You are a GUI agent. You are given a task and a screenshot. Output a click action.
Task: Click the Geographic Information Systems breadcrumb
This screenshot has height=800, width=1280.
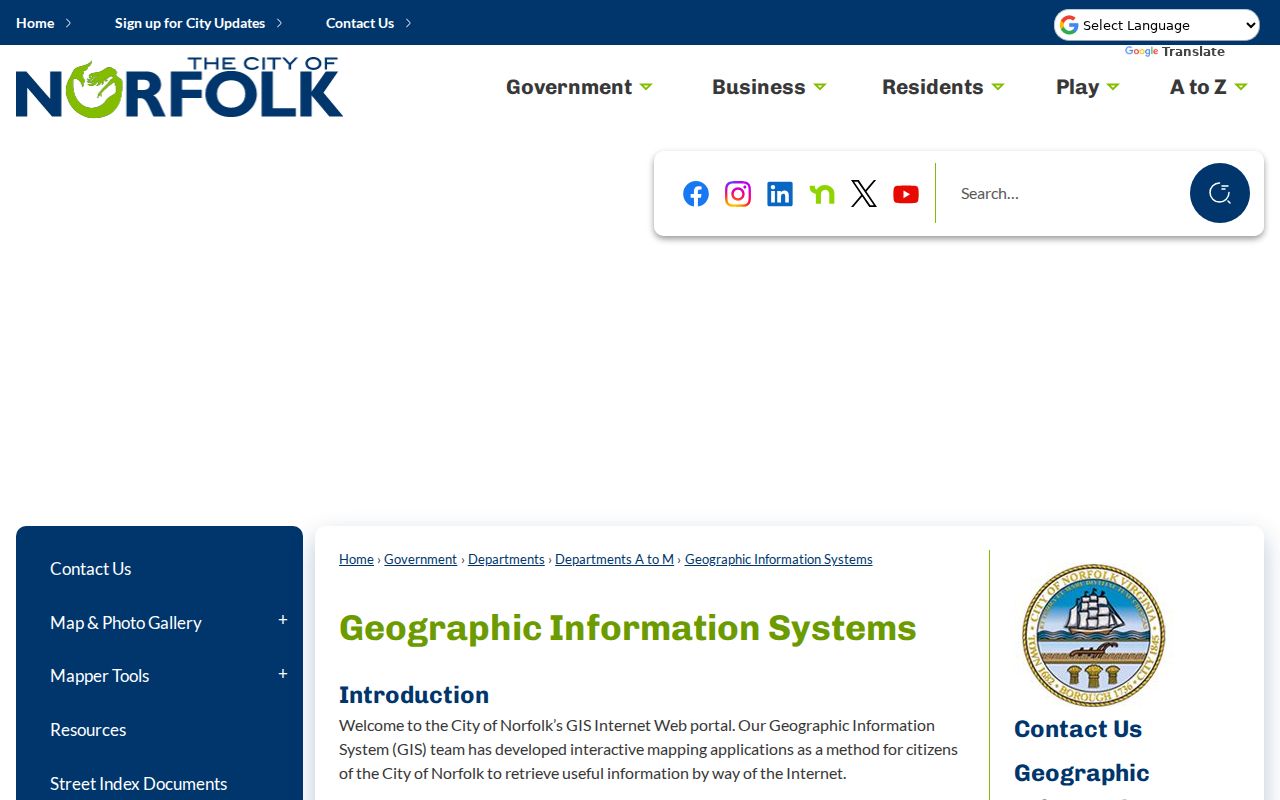tap(779, 560)
